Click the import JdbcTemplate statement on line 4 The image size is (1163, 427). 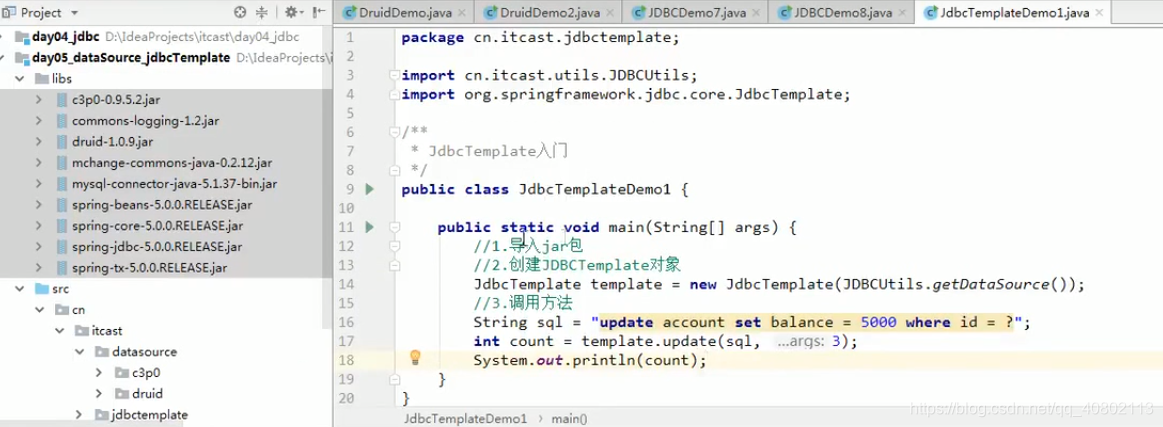[x=626, y=95]
